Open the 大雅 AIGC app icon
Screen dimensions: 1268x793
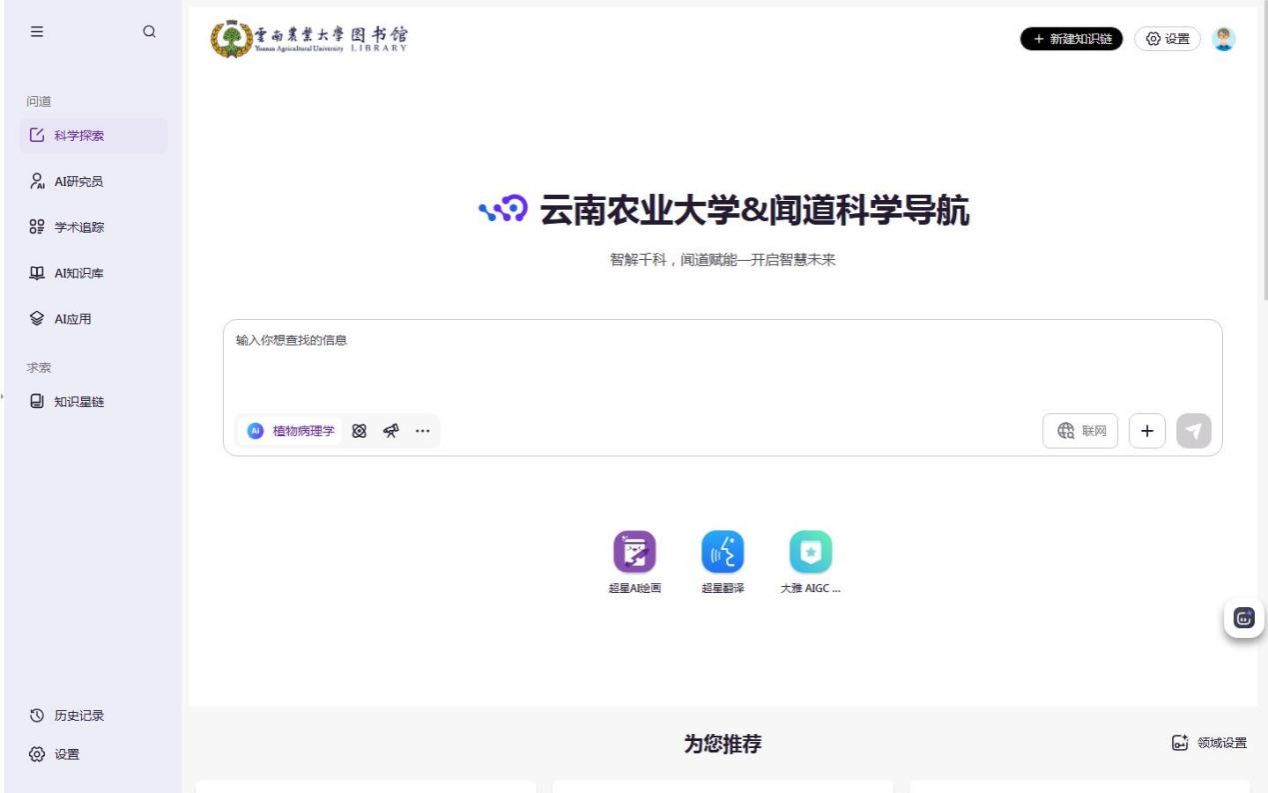click(810, 551)
